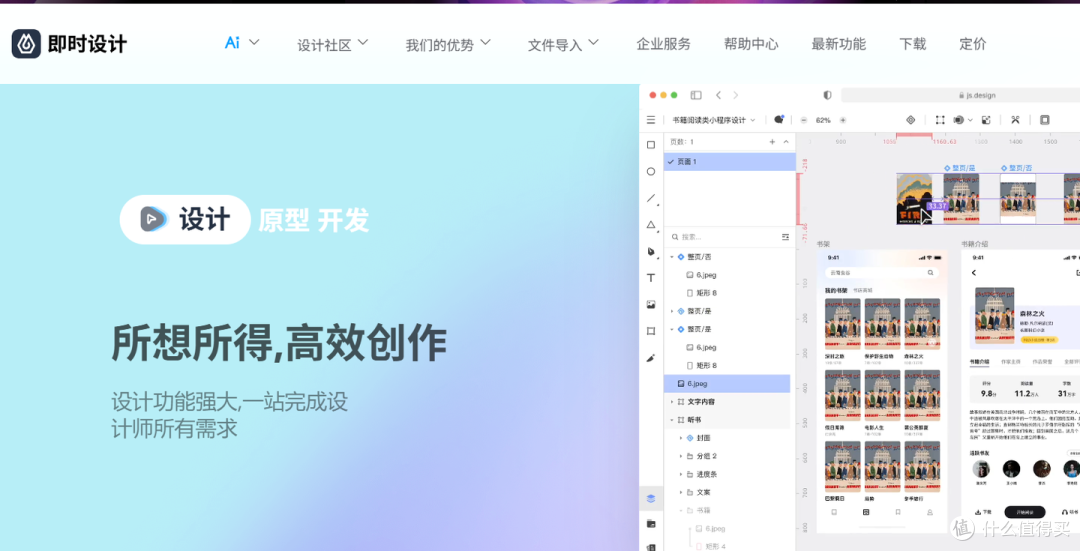This screenshot has height=551, width=1080.
Task: Click the half-shaded shield icon beside address bar
Action: point(827,95)
